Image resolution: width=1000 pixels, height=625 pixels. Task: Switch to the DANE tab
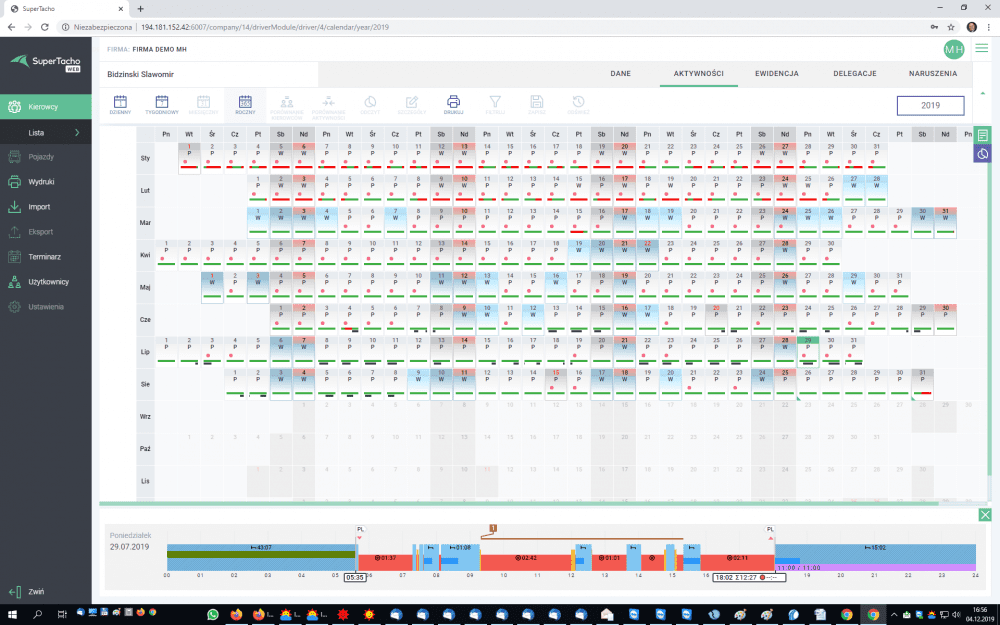pos(620,74)
